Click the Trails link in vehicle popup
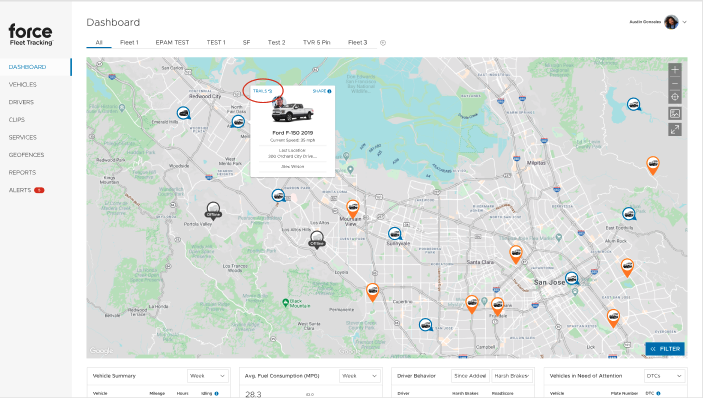 [263, 91]
